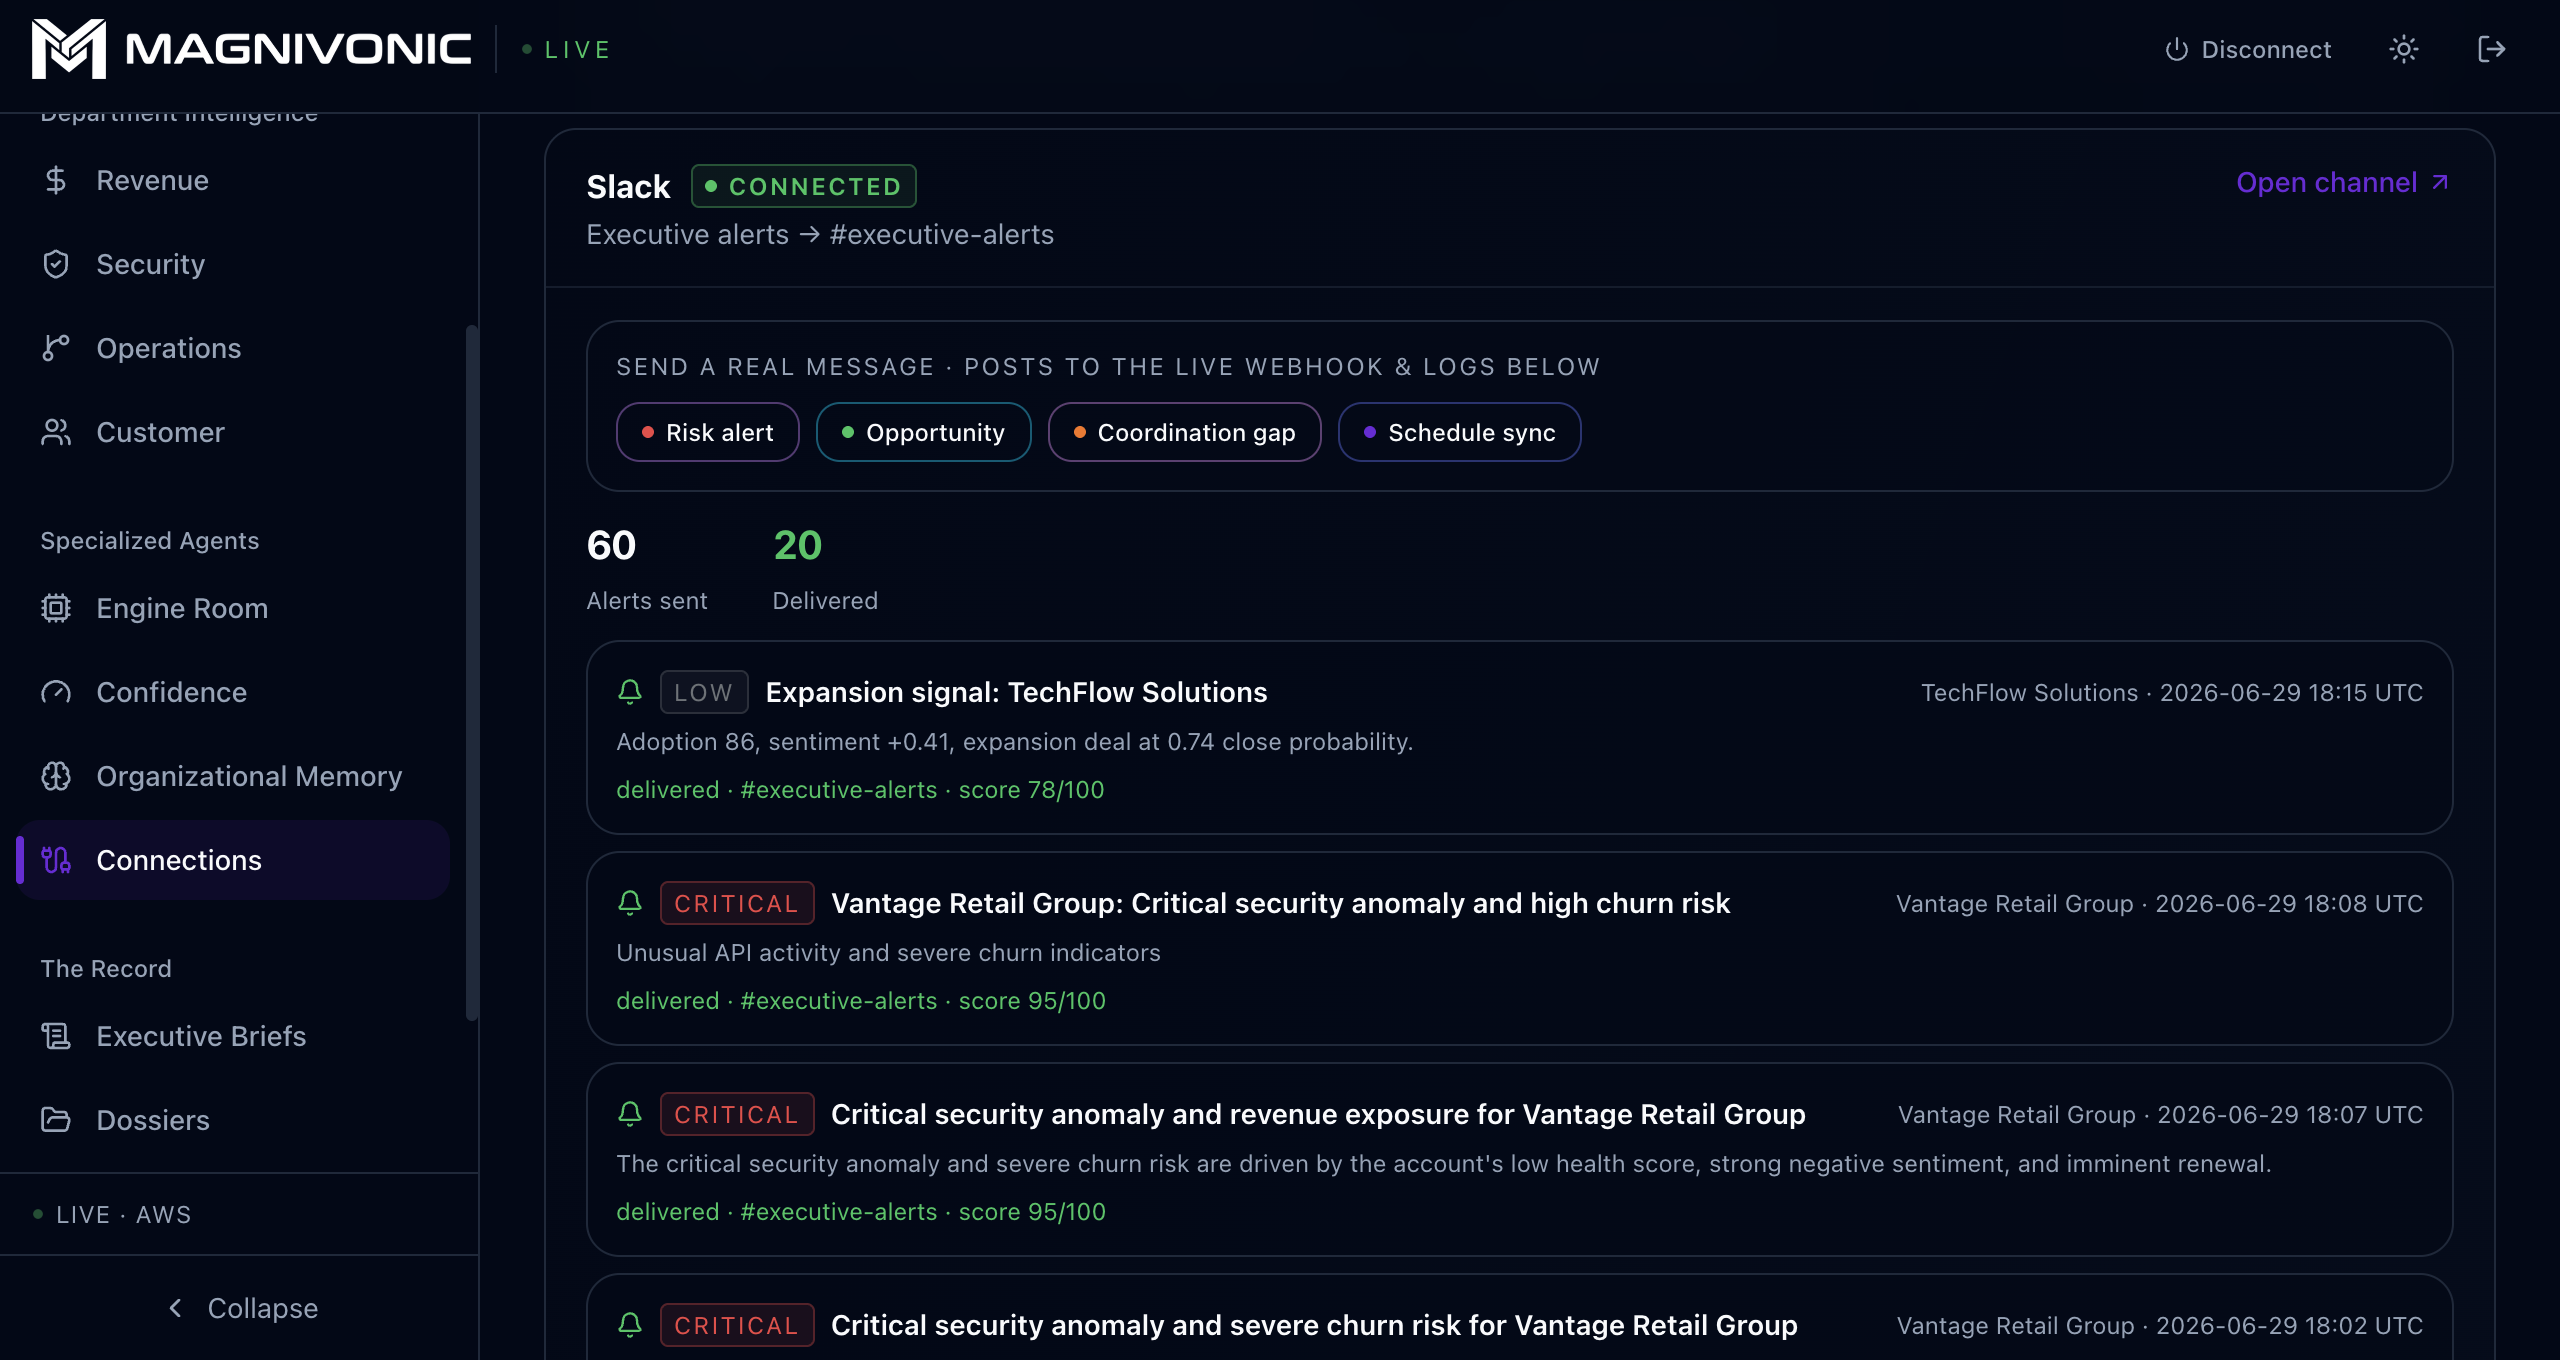2560x1360 pixels.
Task: Click bell icon on TechFlow Solutions alert
Action: 629,692
